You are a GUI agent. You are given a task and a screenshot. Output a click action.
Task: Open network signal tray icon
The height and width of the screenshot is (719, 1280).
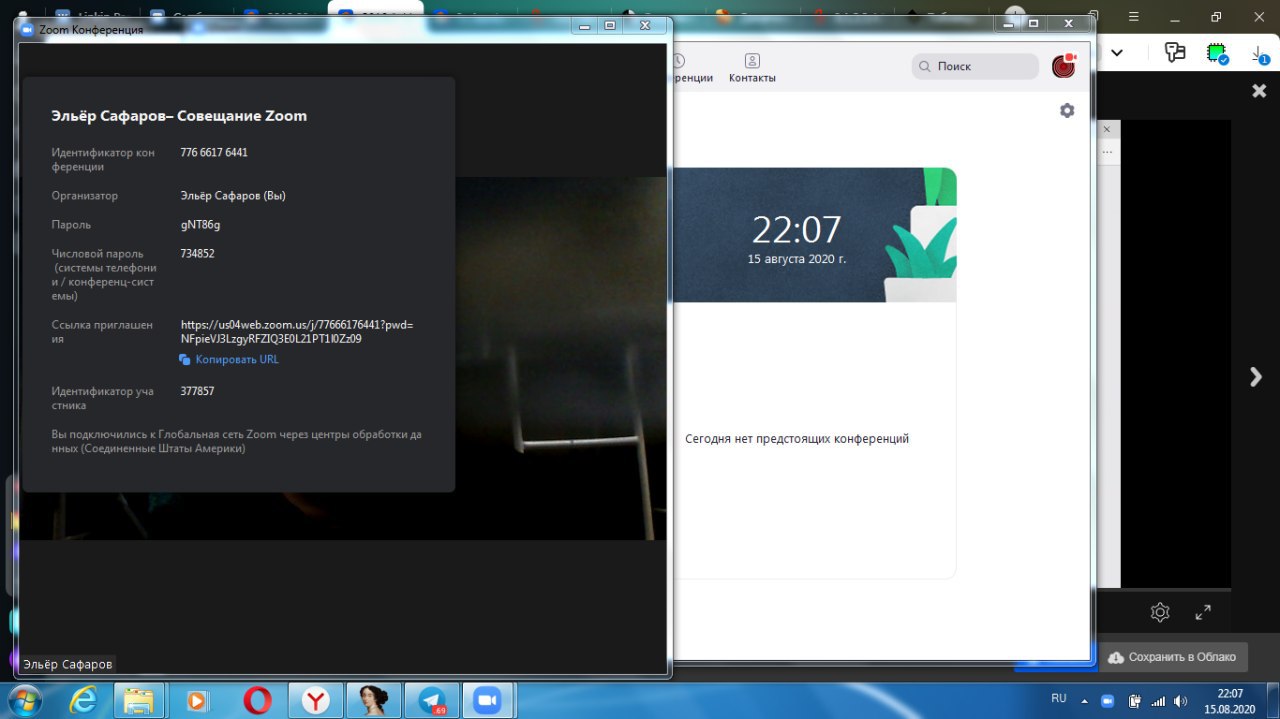point(1158,701)
